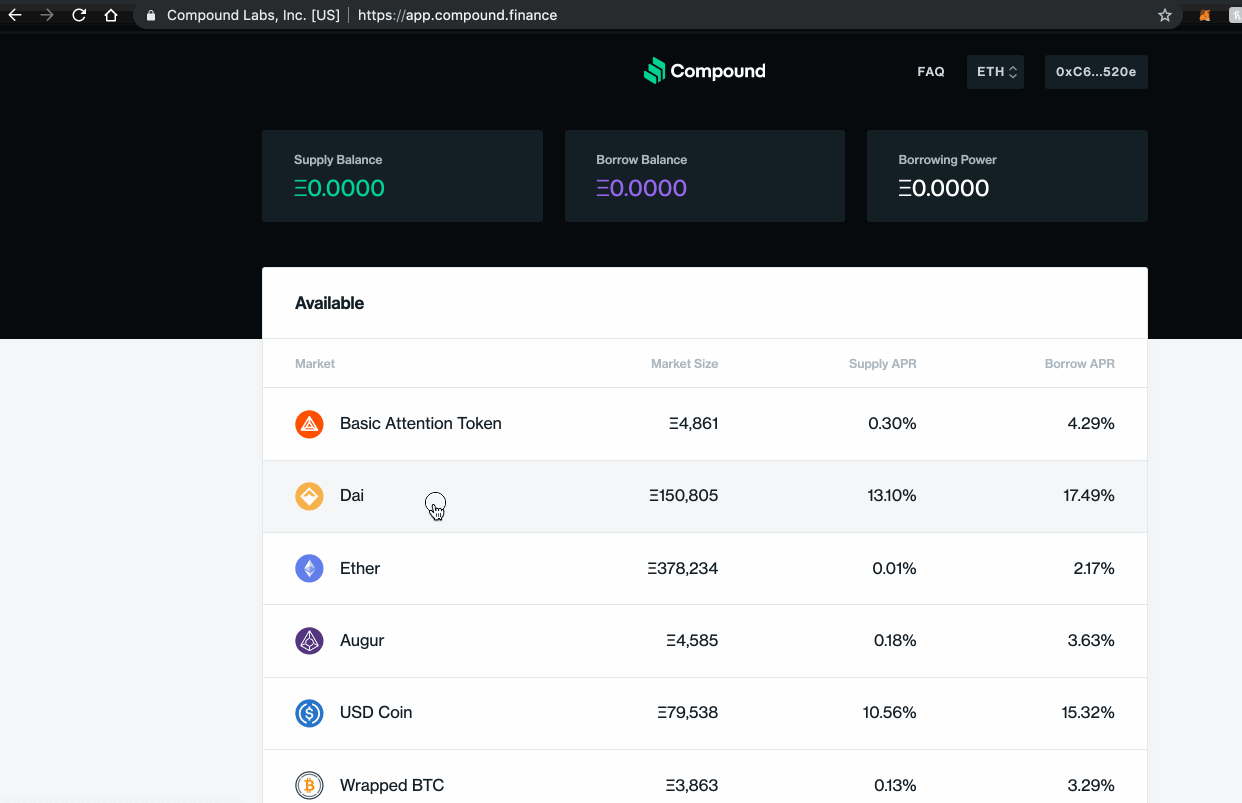Click the Market column header
This screenshot has width=1242, height=803.
pyautogui.click(x=315, y=364)
